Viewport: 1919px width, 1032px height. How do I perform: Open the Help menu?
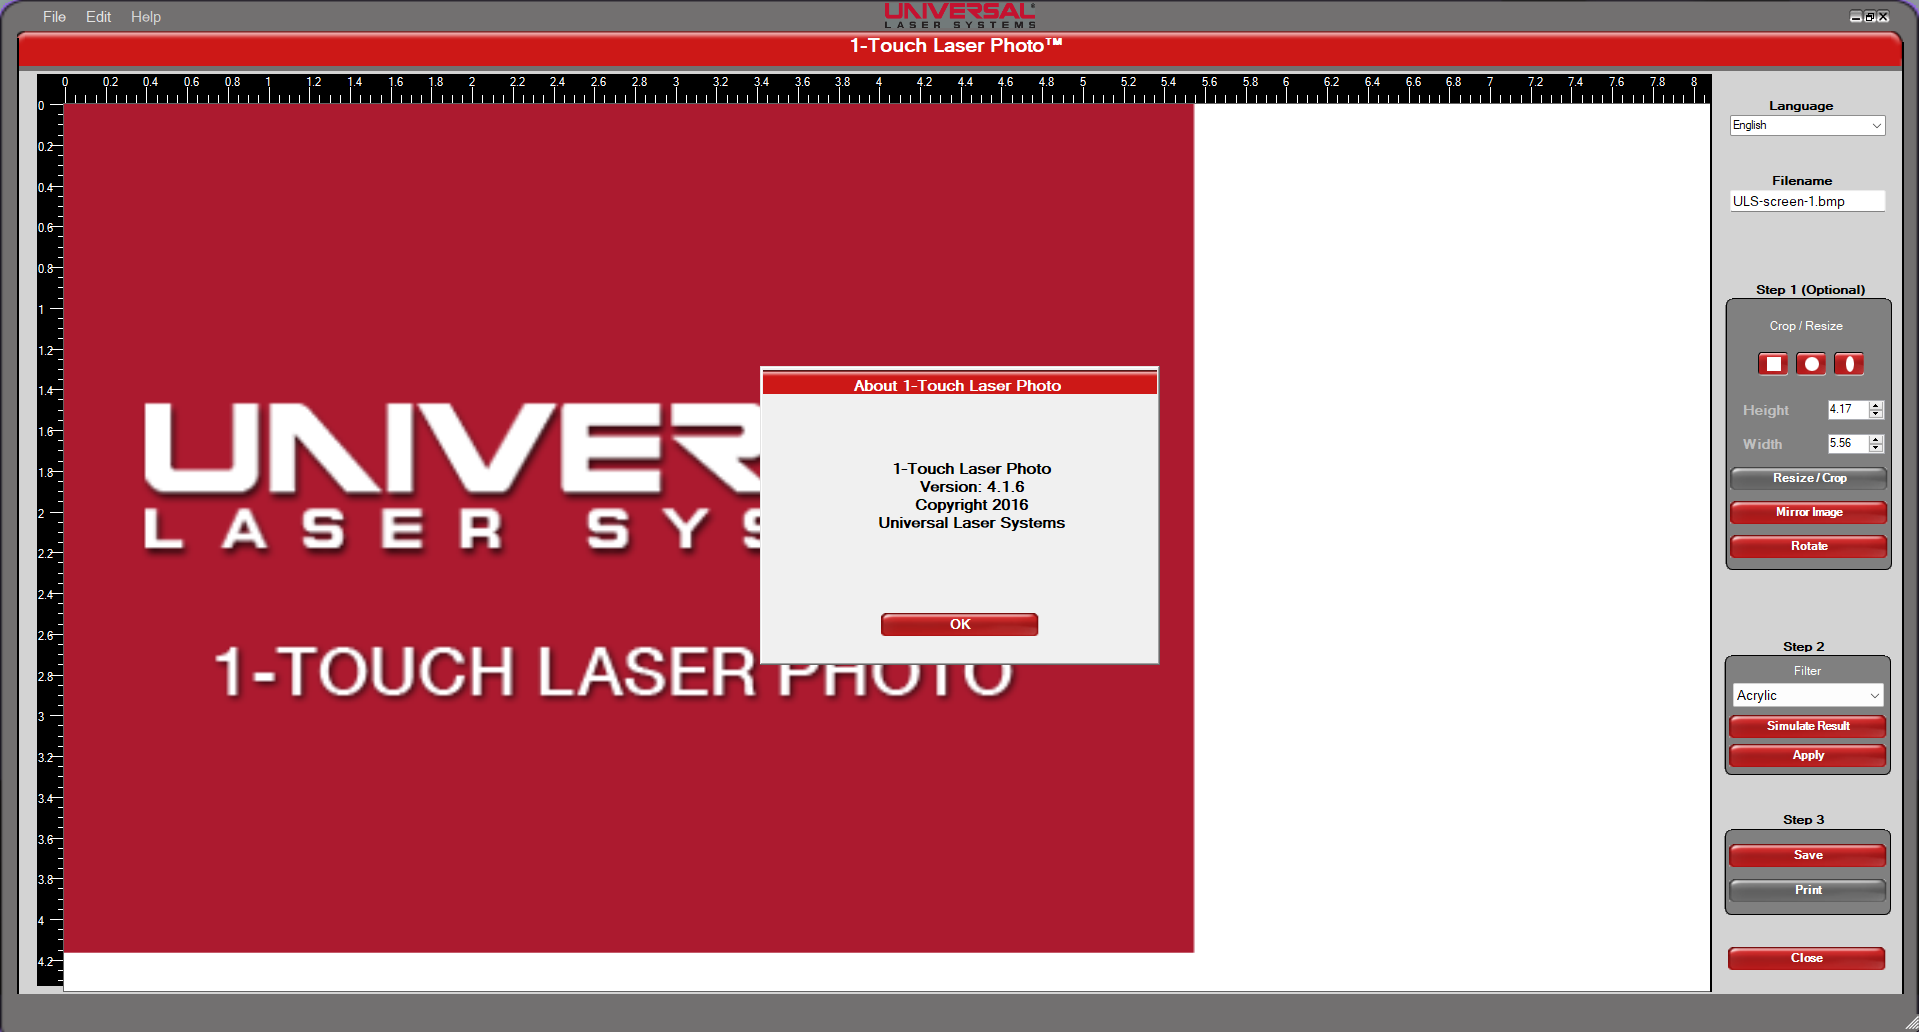pos(146,17)
